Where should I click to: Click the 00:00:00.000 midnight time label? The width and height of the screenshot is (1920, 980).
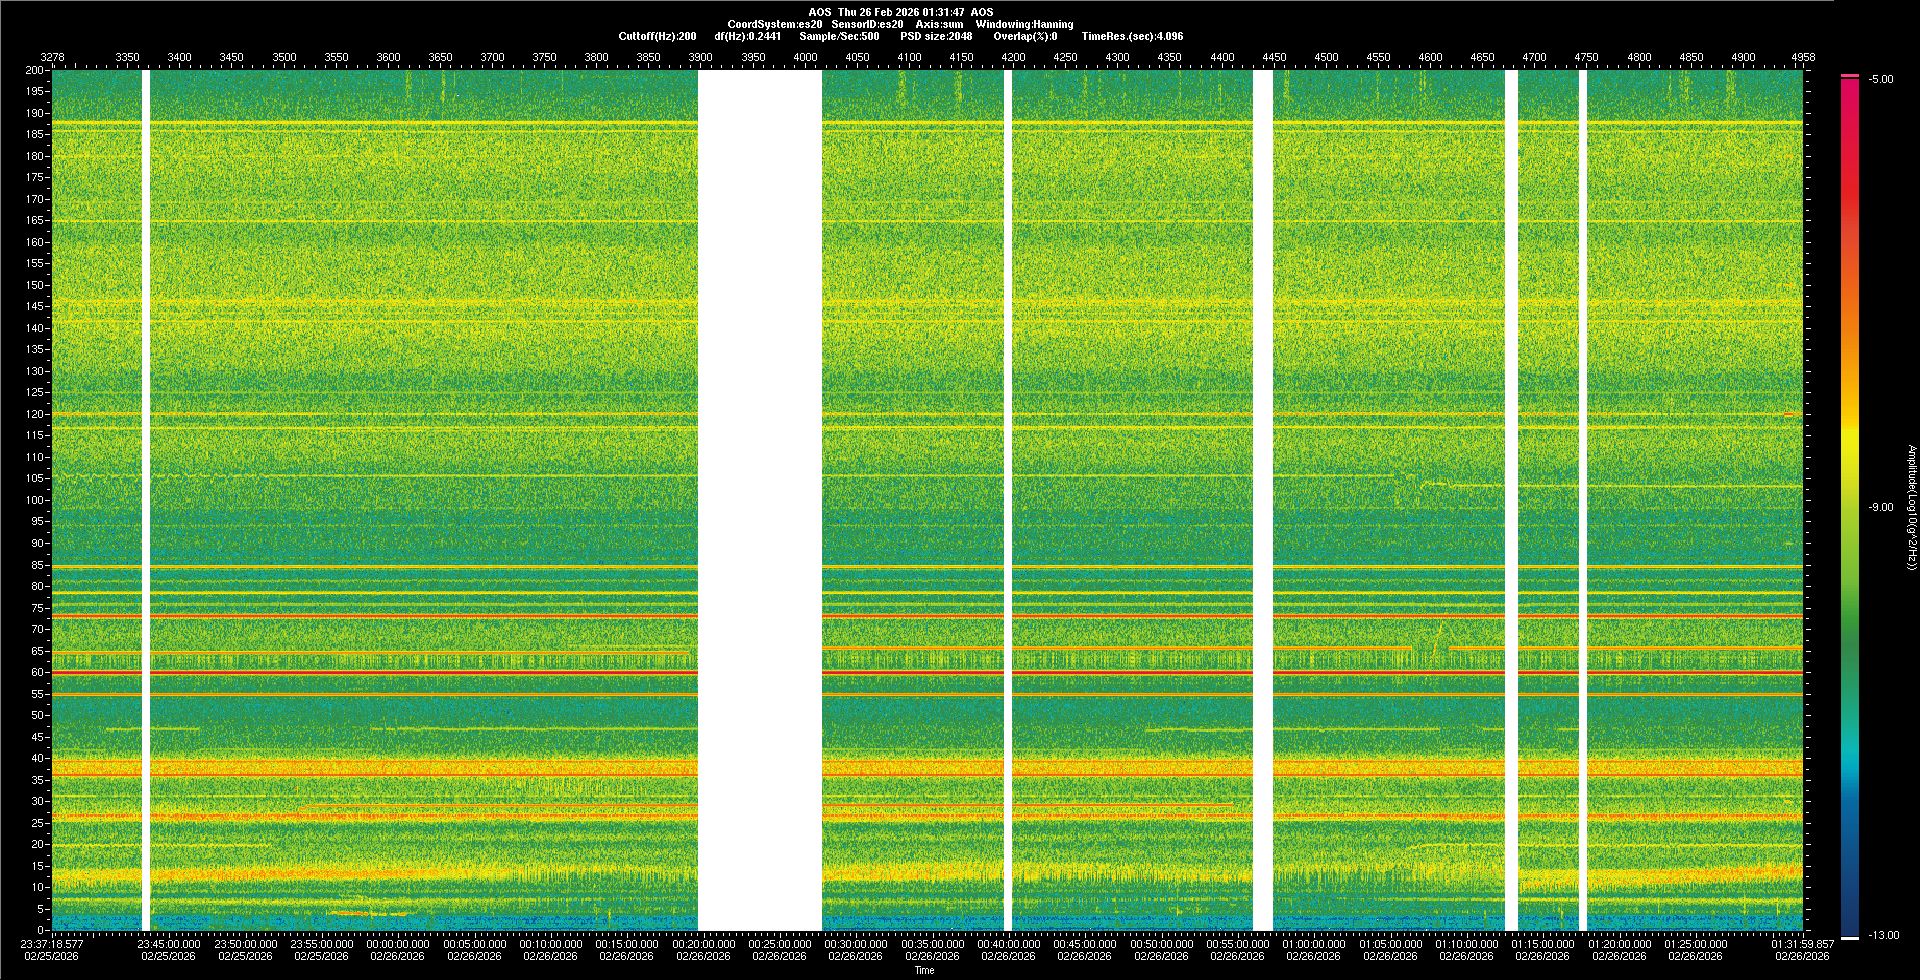click(x=398, y=943)
